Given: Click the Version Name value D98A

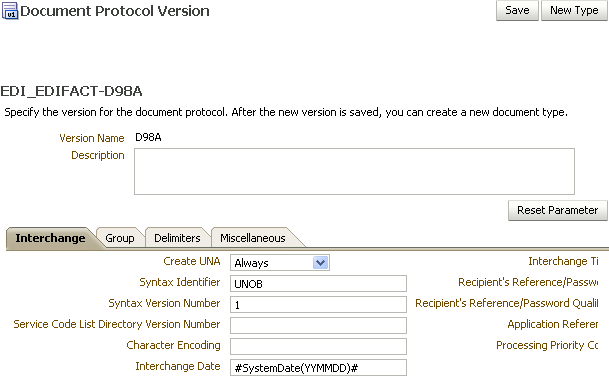Looking at the screenshot, I should point(148,137).
